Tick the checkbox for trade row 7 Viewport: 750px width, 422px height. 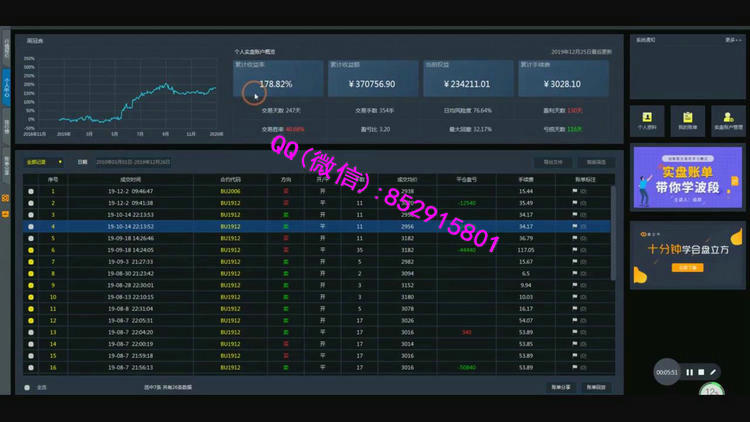click(x=30, y=261)
